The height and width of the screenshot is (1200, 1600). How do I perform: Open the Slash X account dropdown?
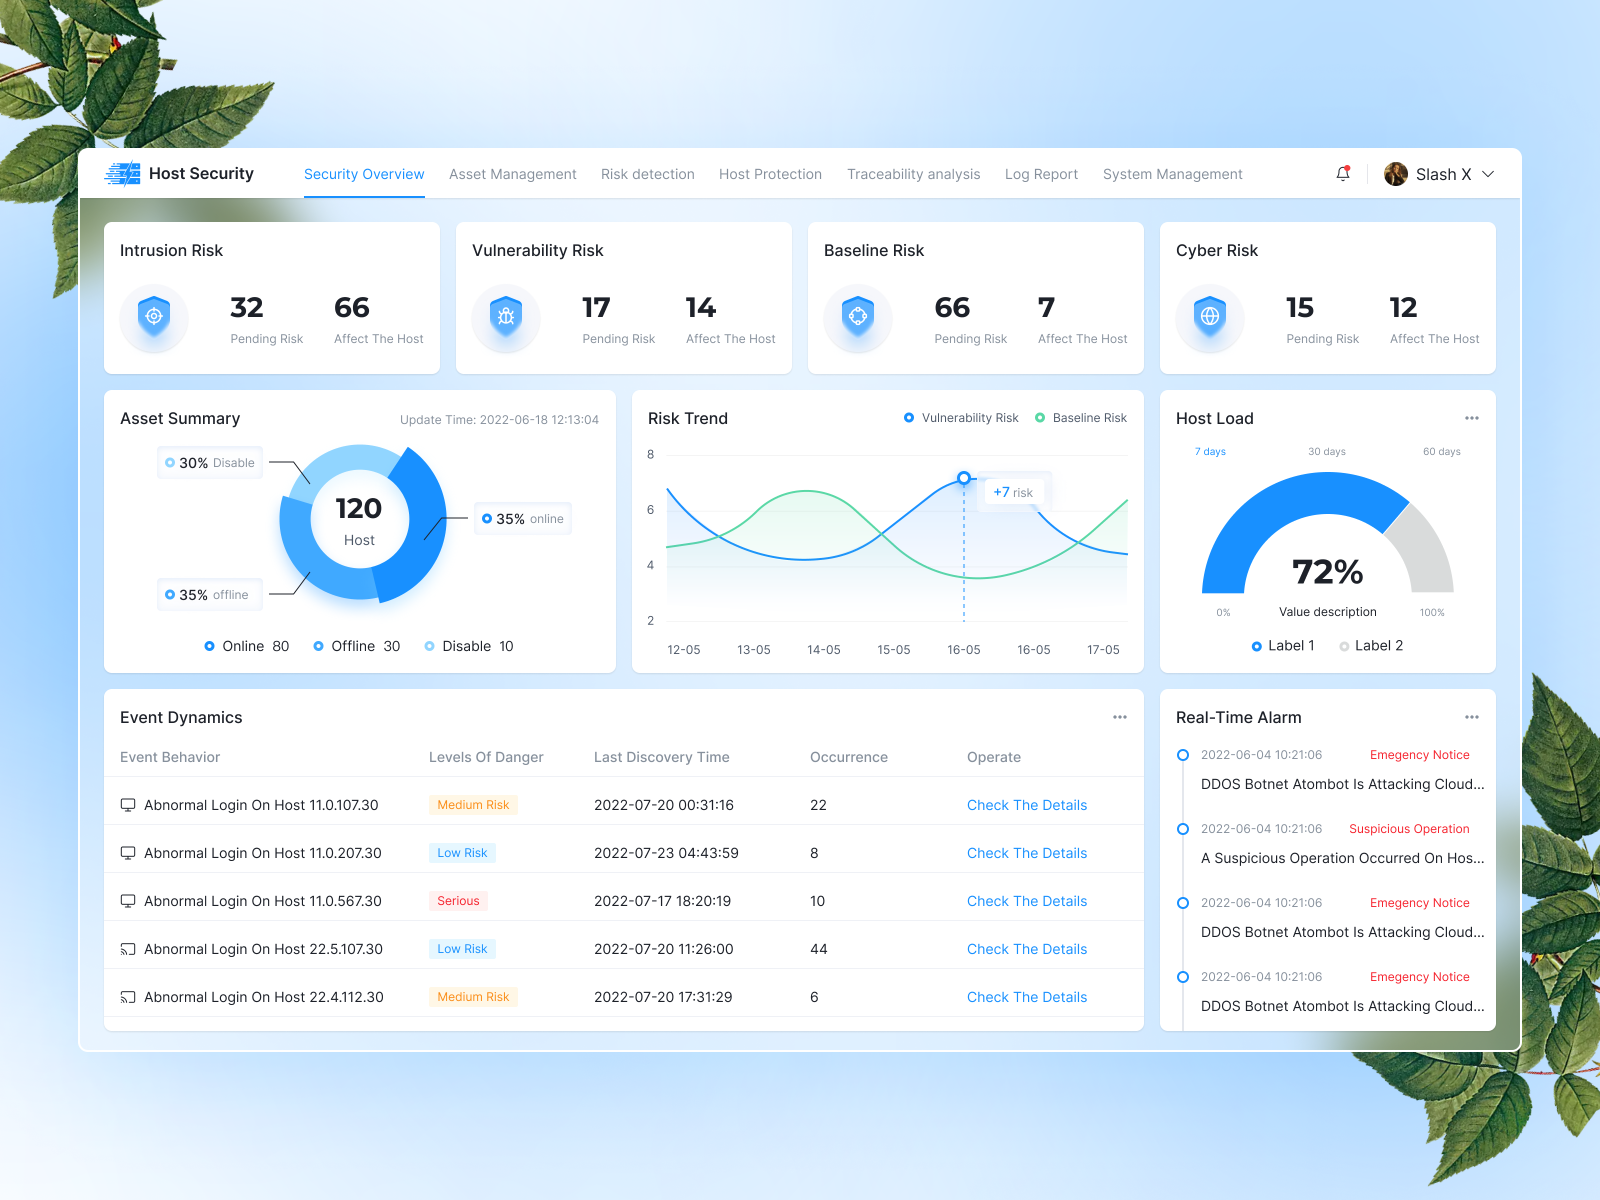[1440, 174]
